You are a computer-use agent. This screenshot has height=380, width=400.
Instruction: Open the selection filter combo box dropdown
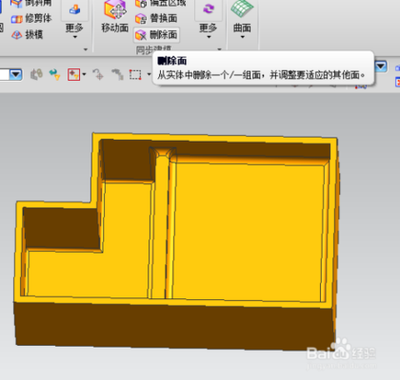click(15, 74)
